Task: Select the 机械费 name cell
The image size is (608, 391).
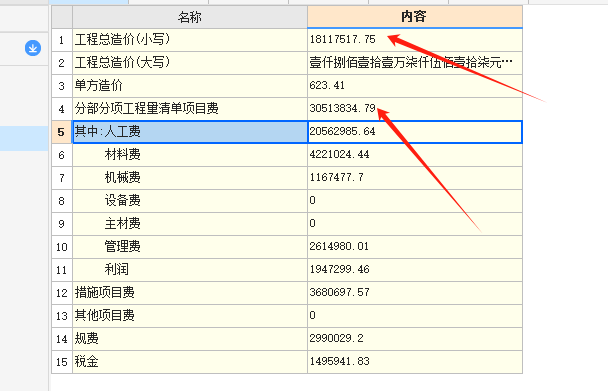Action: (190, 178)
